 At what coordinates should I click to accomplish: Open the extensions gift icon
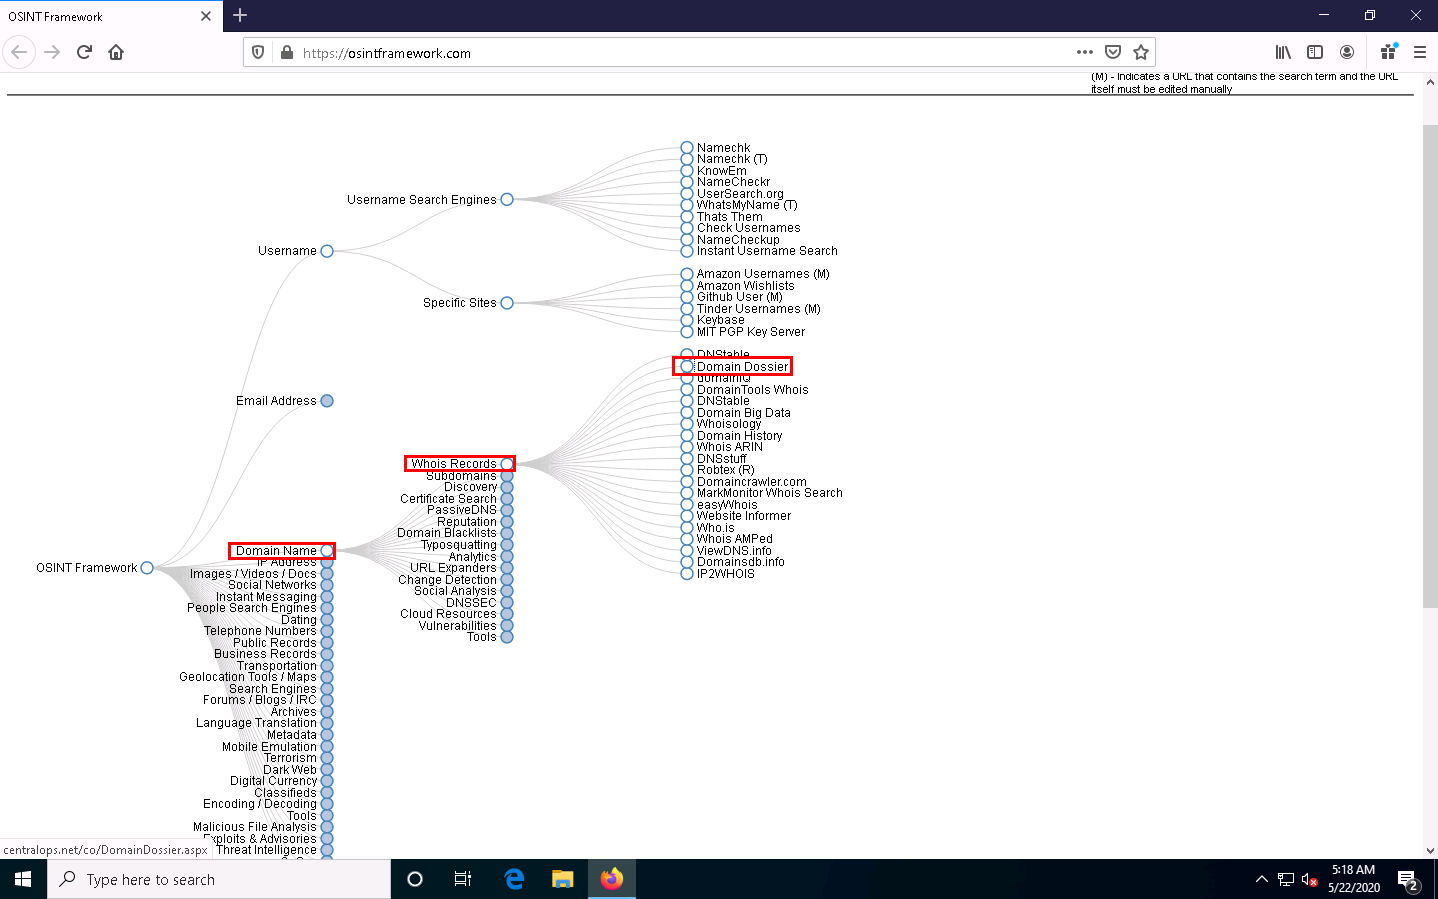pyautogui.click(x=1388, y=52)
